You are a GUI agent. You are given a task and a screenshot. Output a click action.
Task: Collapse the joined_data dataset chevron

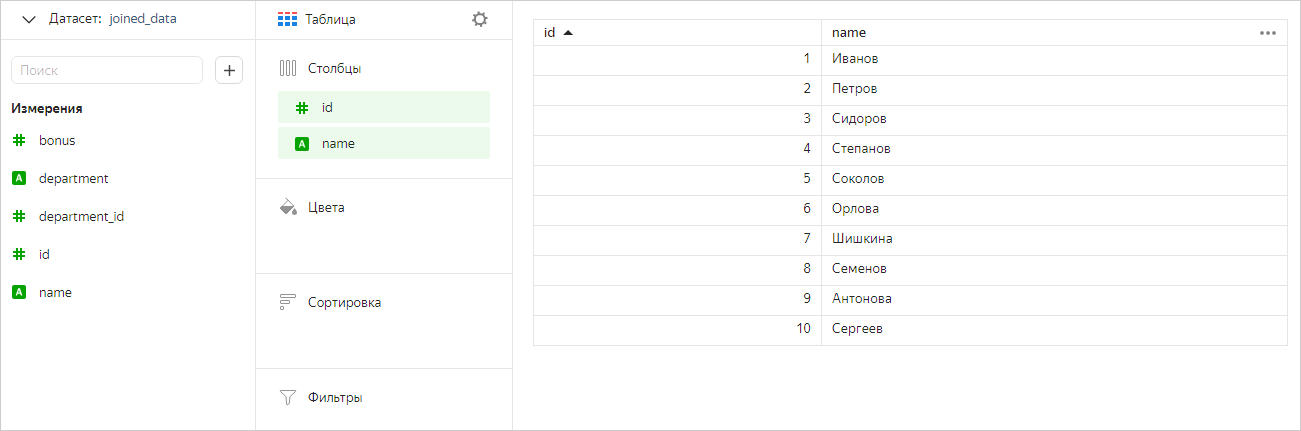(28, 19)
